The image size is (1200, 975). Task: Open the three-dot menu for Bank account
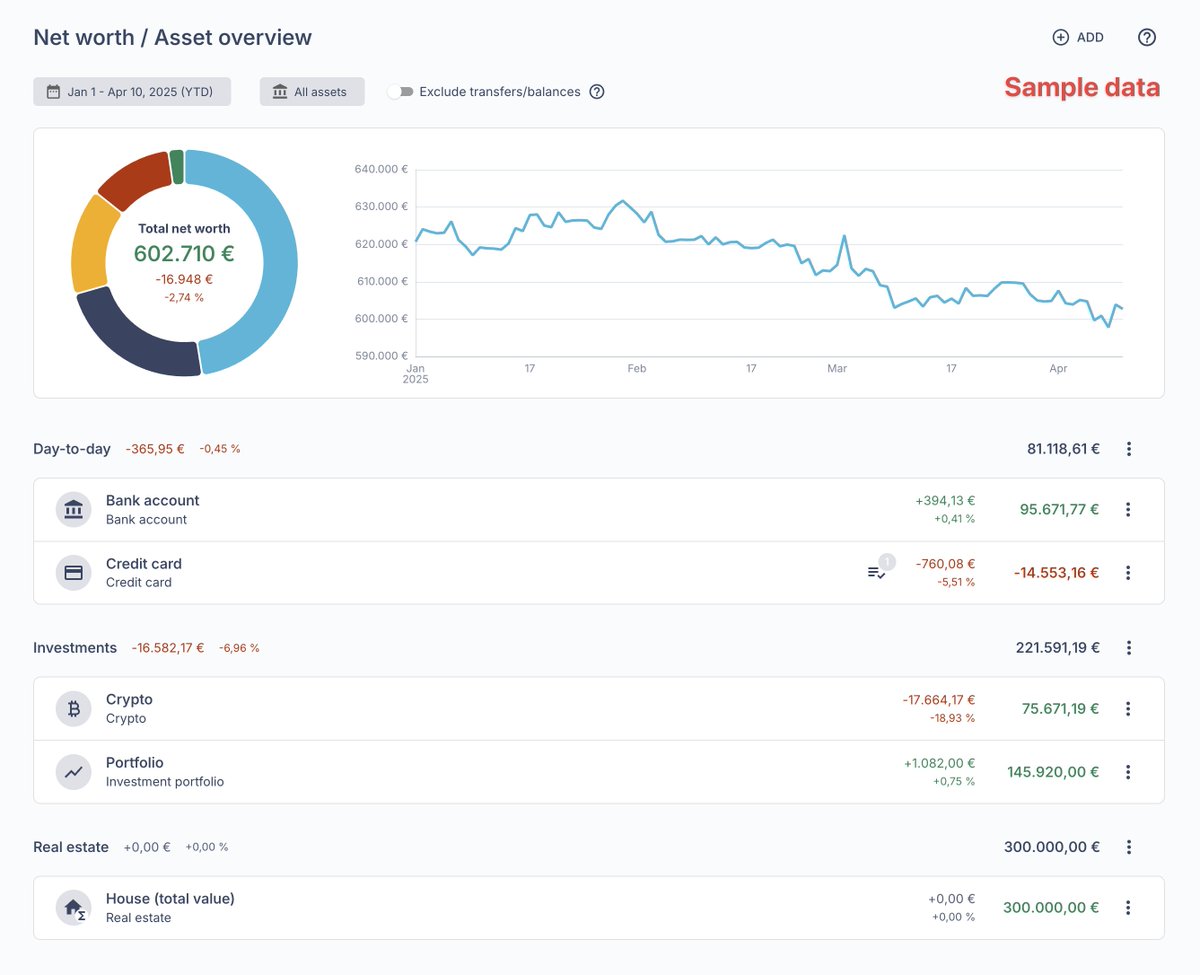pos(1128,509)
